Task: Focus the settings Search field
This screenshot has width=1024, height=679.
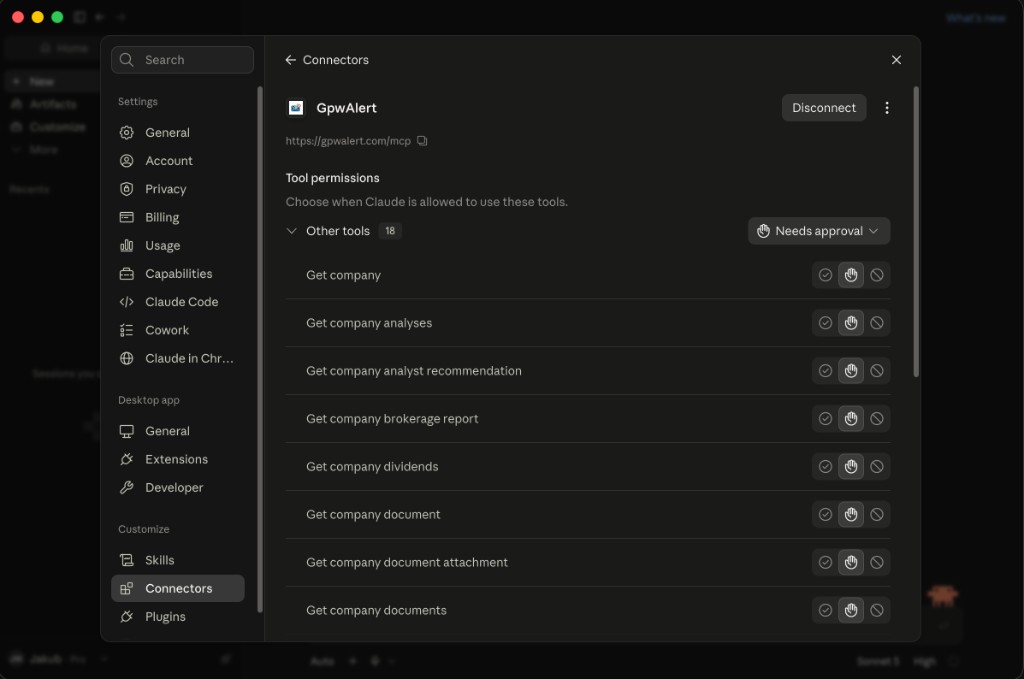Action: 182,60
